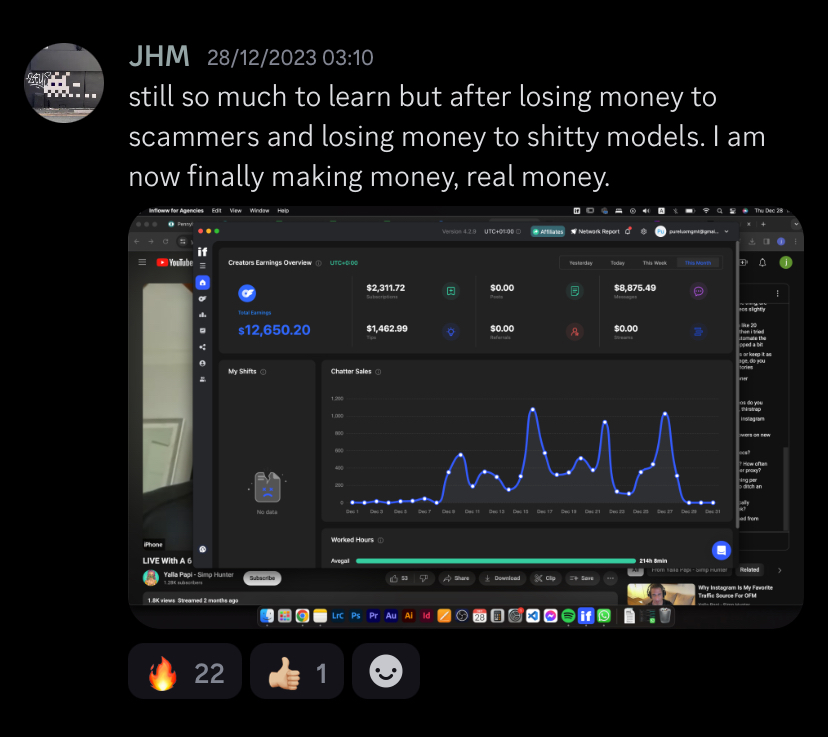Viewport: 828px width, 737px height.
Task: Add the fire emoji reaction
Action: pos(185,672)
